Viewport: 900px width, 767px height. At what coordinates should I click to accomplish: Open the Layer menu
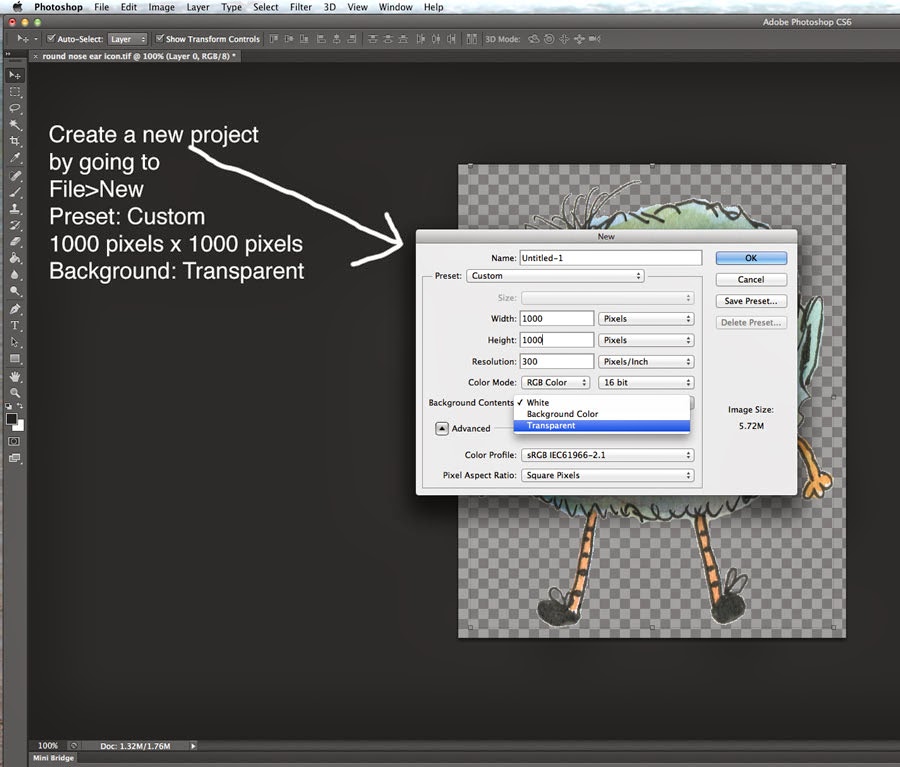coord(197,7)
